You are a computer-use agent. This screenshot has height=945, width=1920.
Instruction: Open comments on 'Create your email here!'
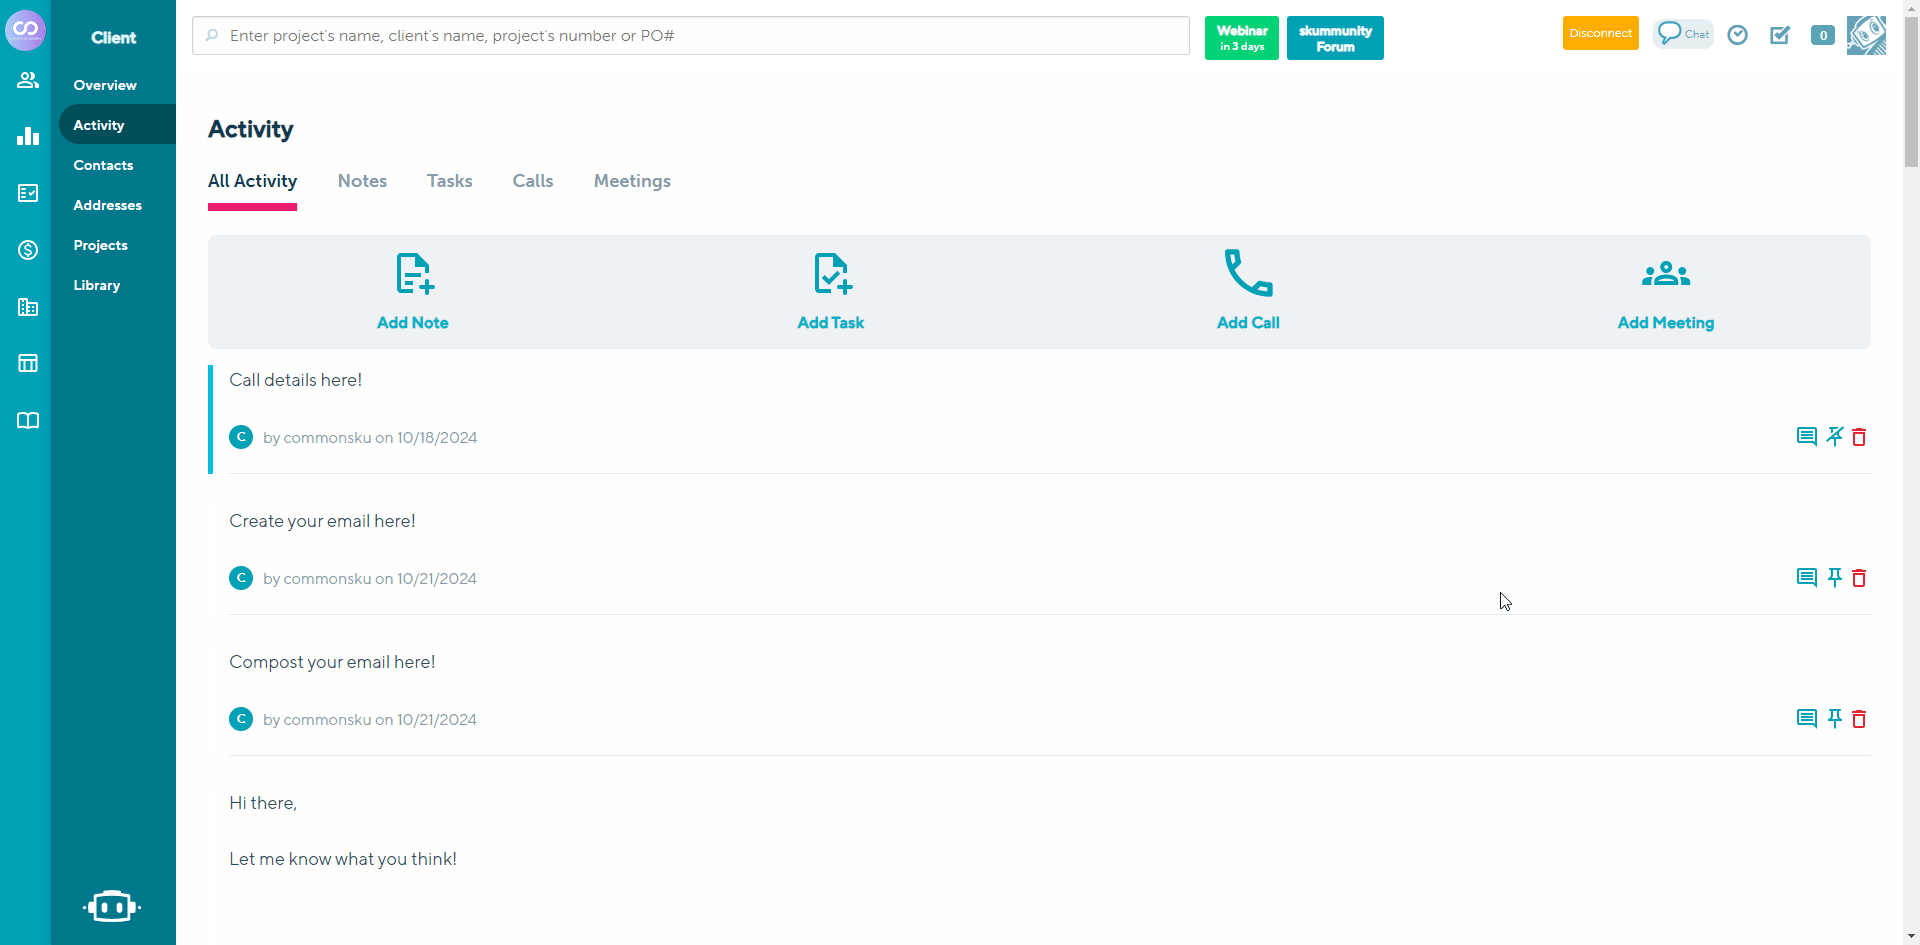click(x=1806, y=577)
